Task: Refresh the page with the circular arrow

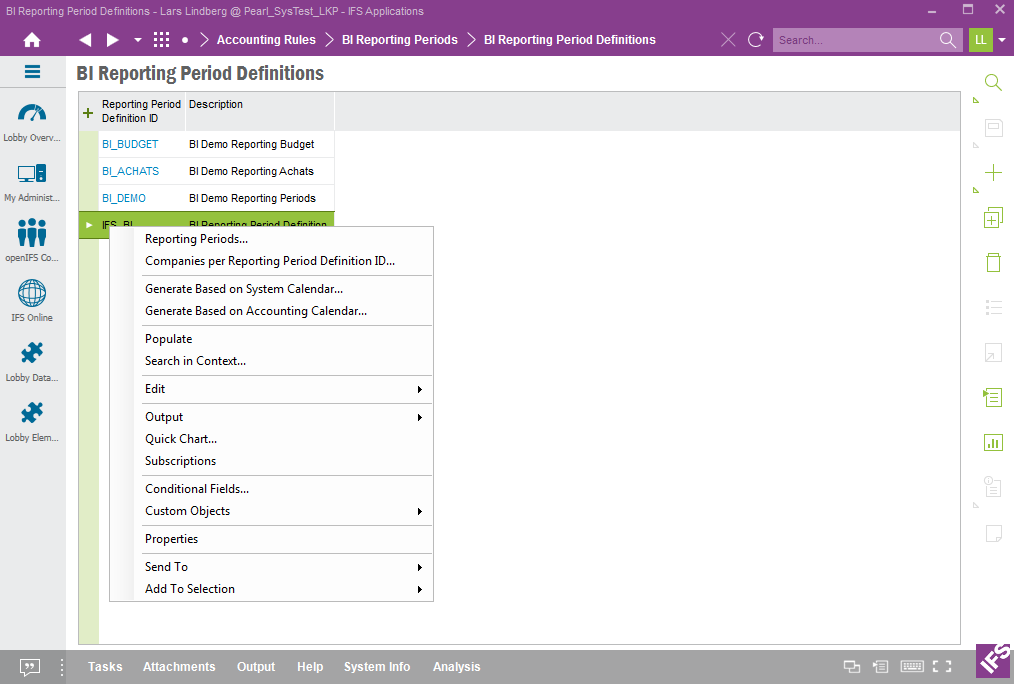Action: click(x=755, y=40)
